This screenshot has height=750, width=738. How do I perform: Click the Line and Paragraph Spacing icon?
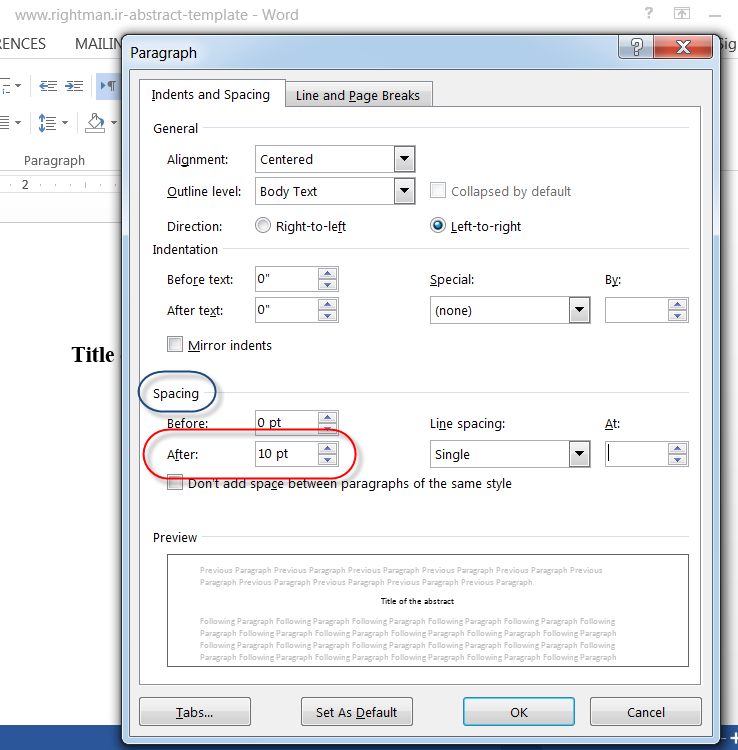[x=47, y=123]
